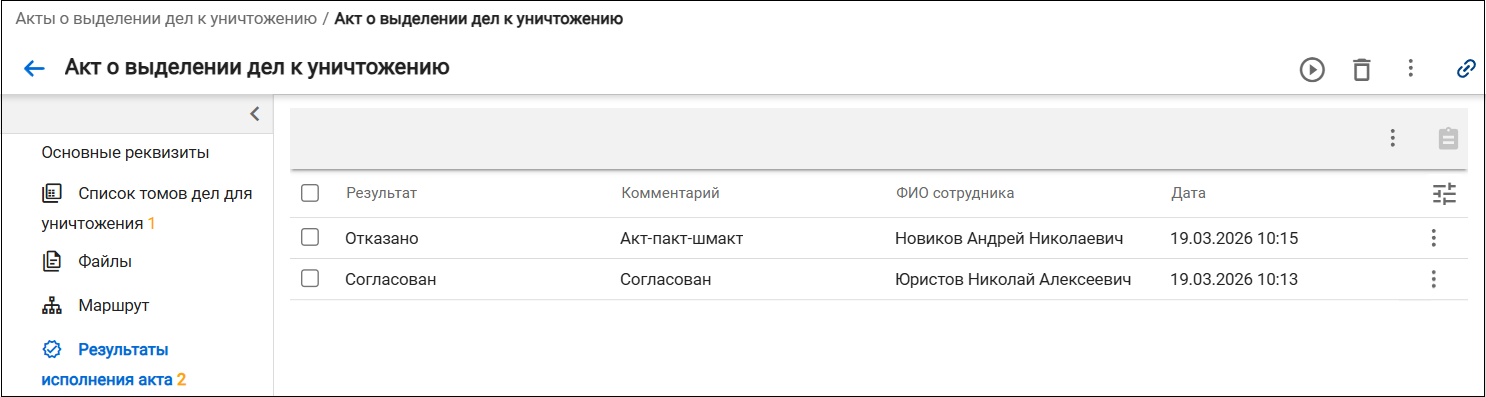The image size is (1486, 397).
Task: Open the three-dot menu in page header
Action: [x=1410, y=68]
